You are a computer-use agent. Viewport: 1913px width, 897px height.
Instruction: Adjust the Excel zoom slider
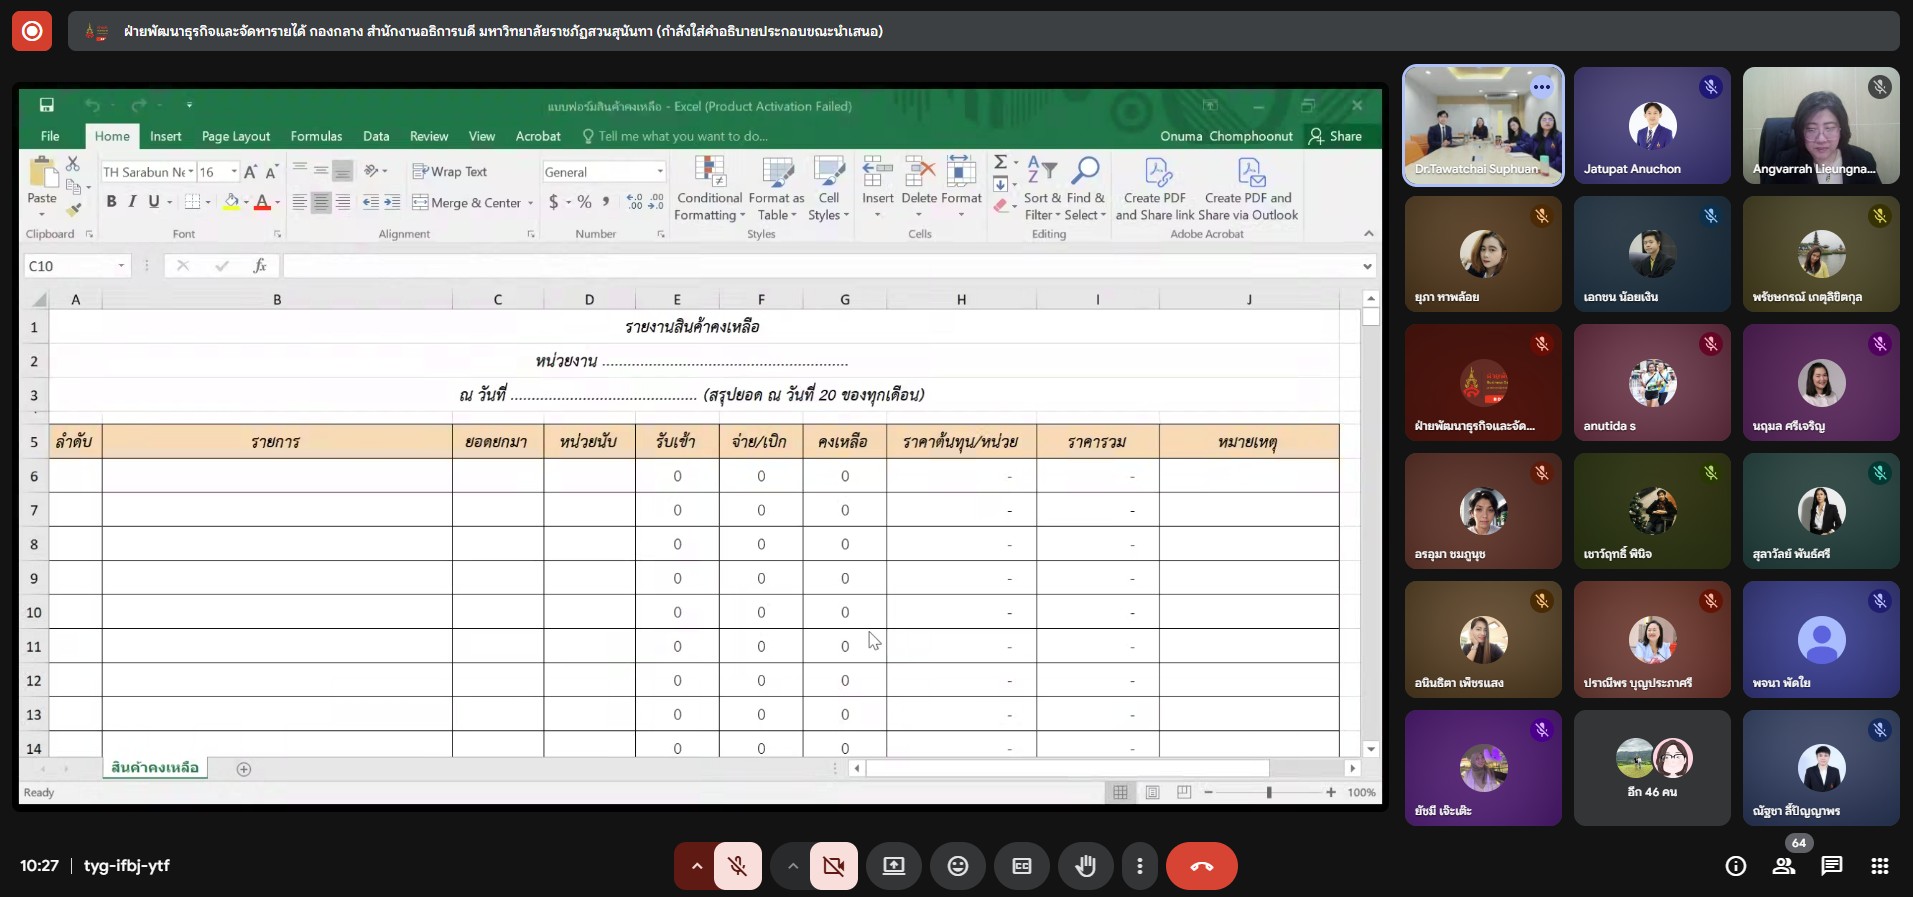[1268, 792]
